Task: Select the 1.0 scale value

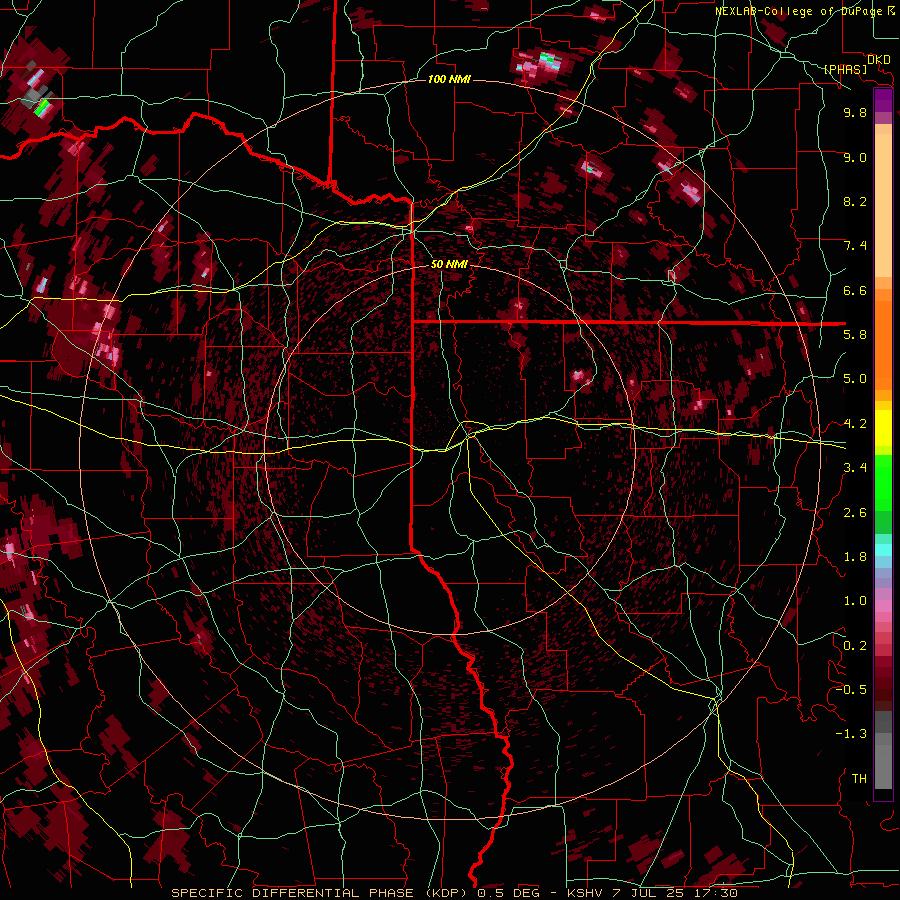Action: (855, 601)
